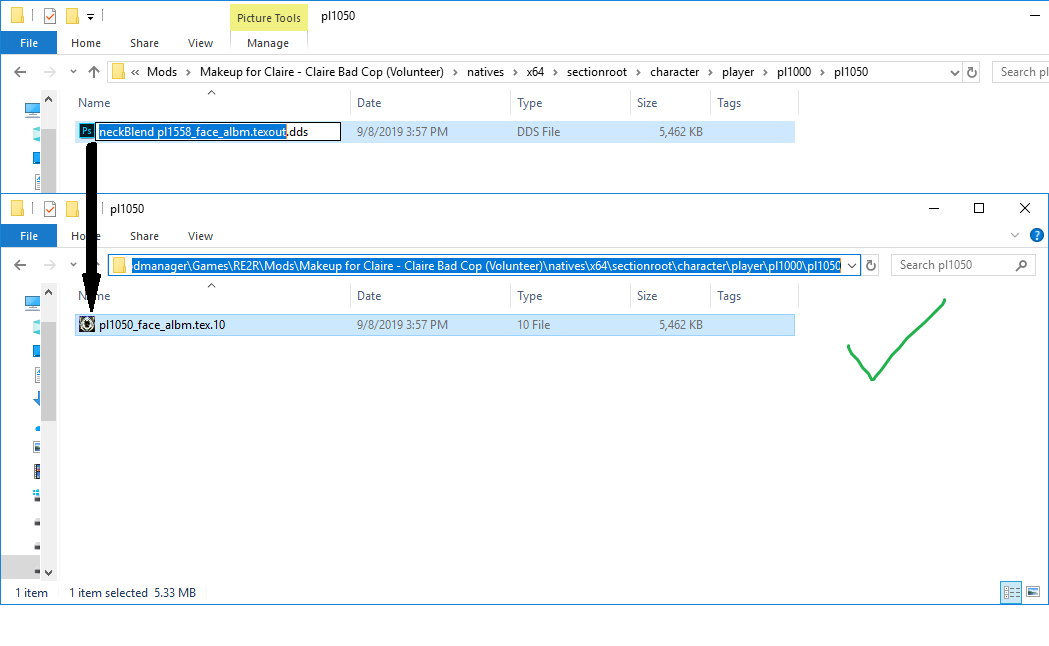Open Share tab in top window
This screenshot has width=1049, height=646.
(x=145, y=43)
